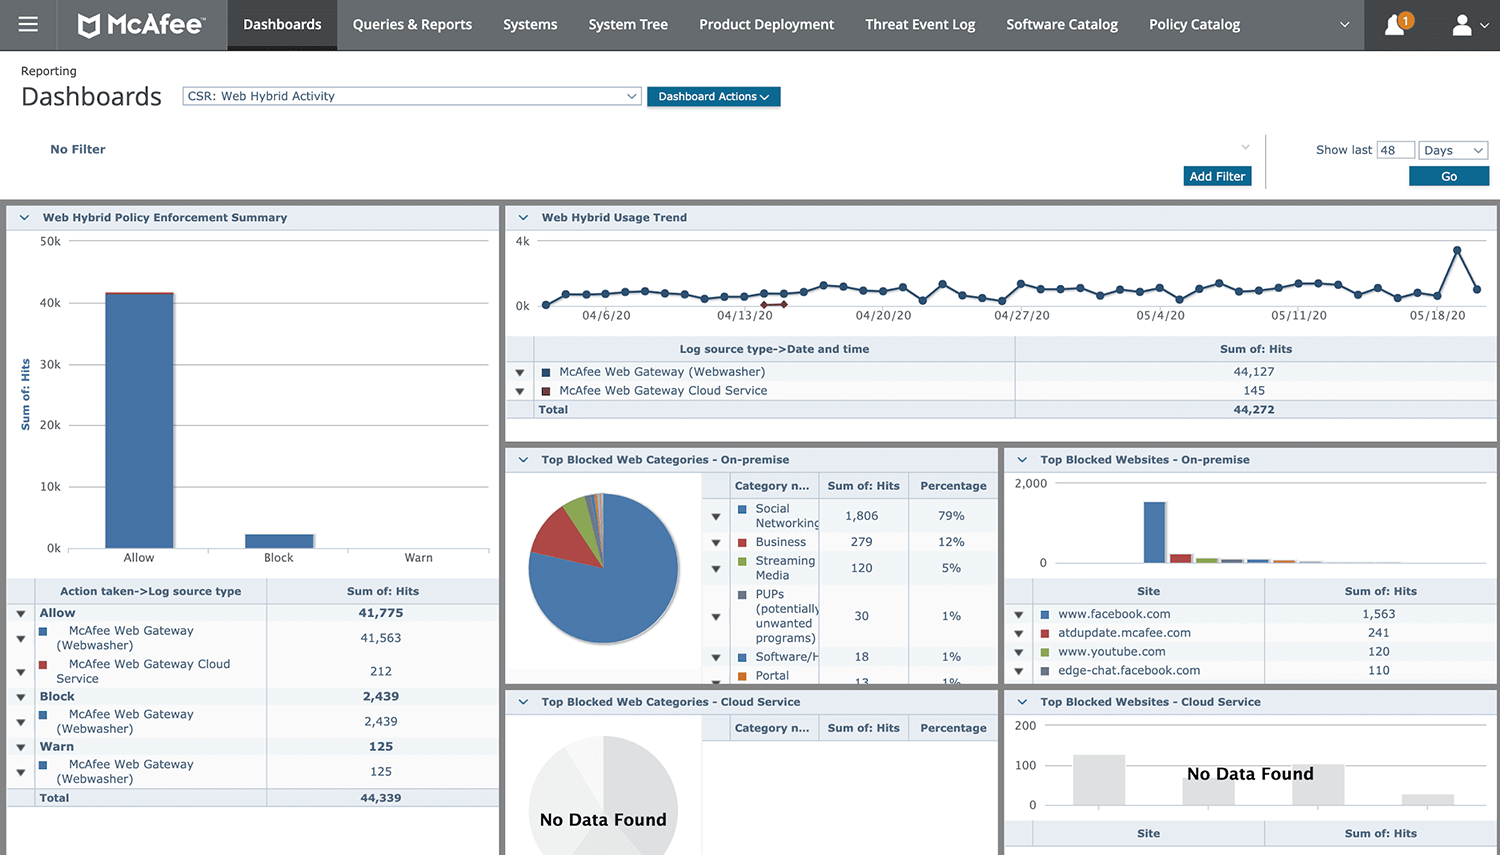Sort on-premise categories by Category name column

pyautogui.click(x=772, y=486)
